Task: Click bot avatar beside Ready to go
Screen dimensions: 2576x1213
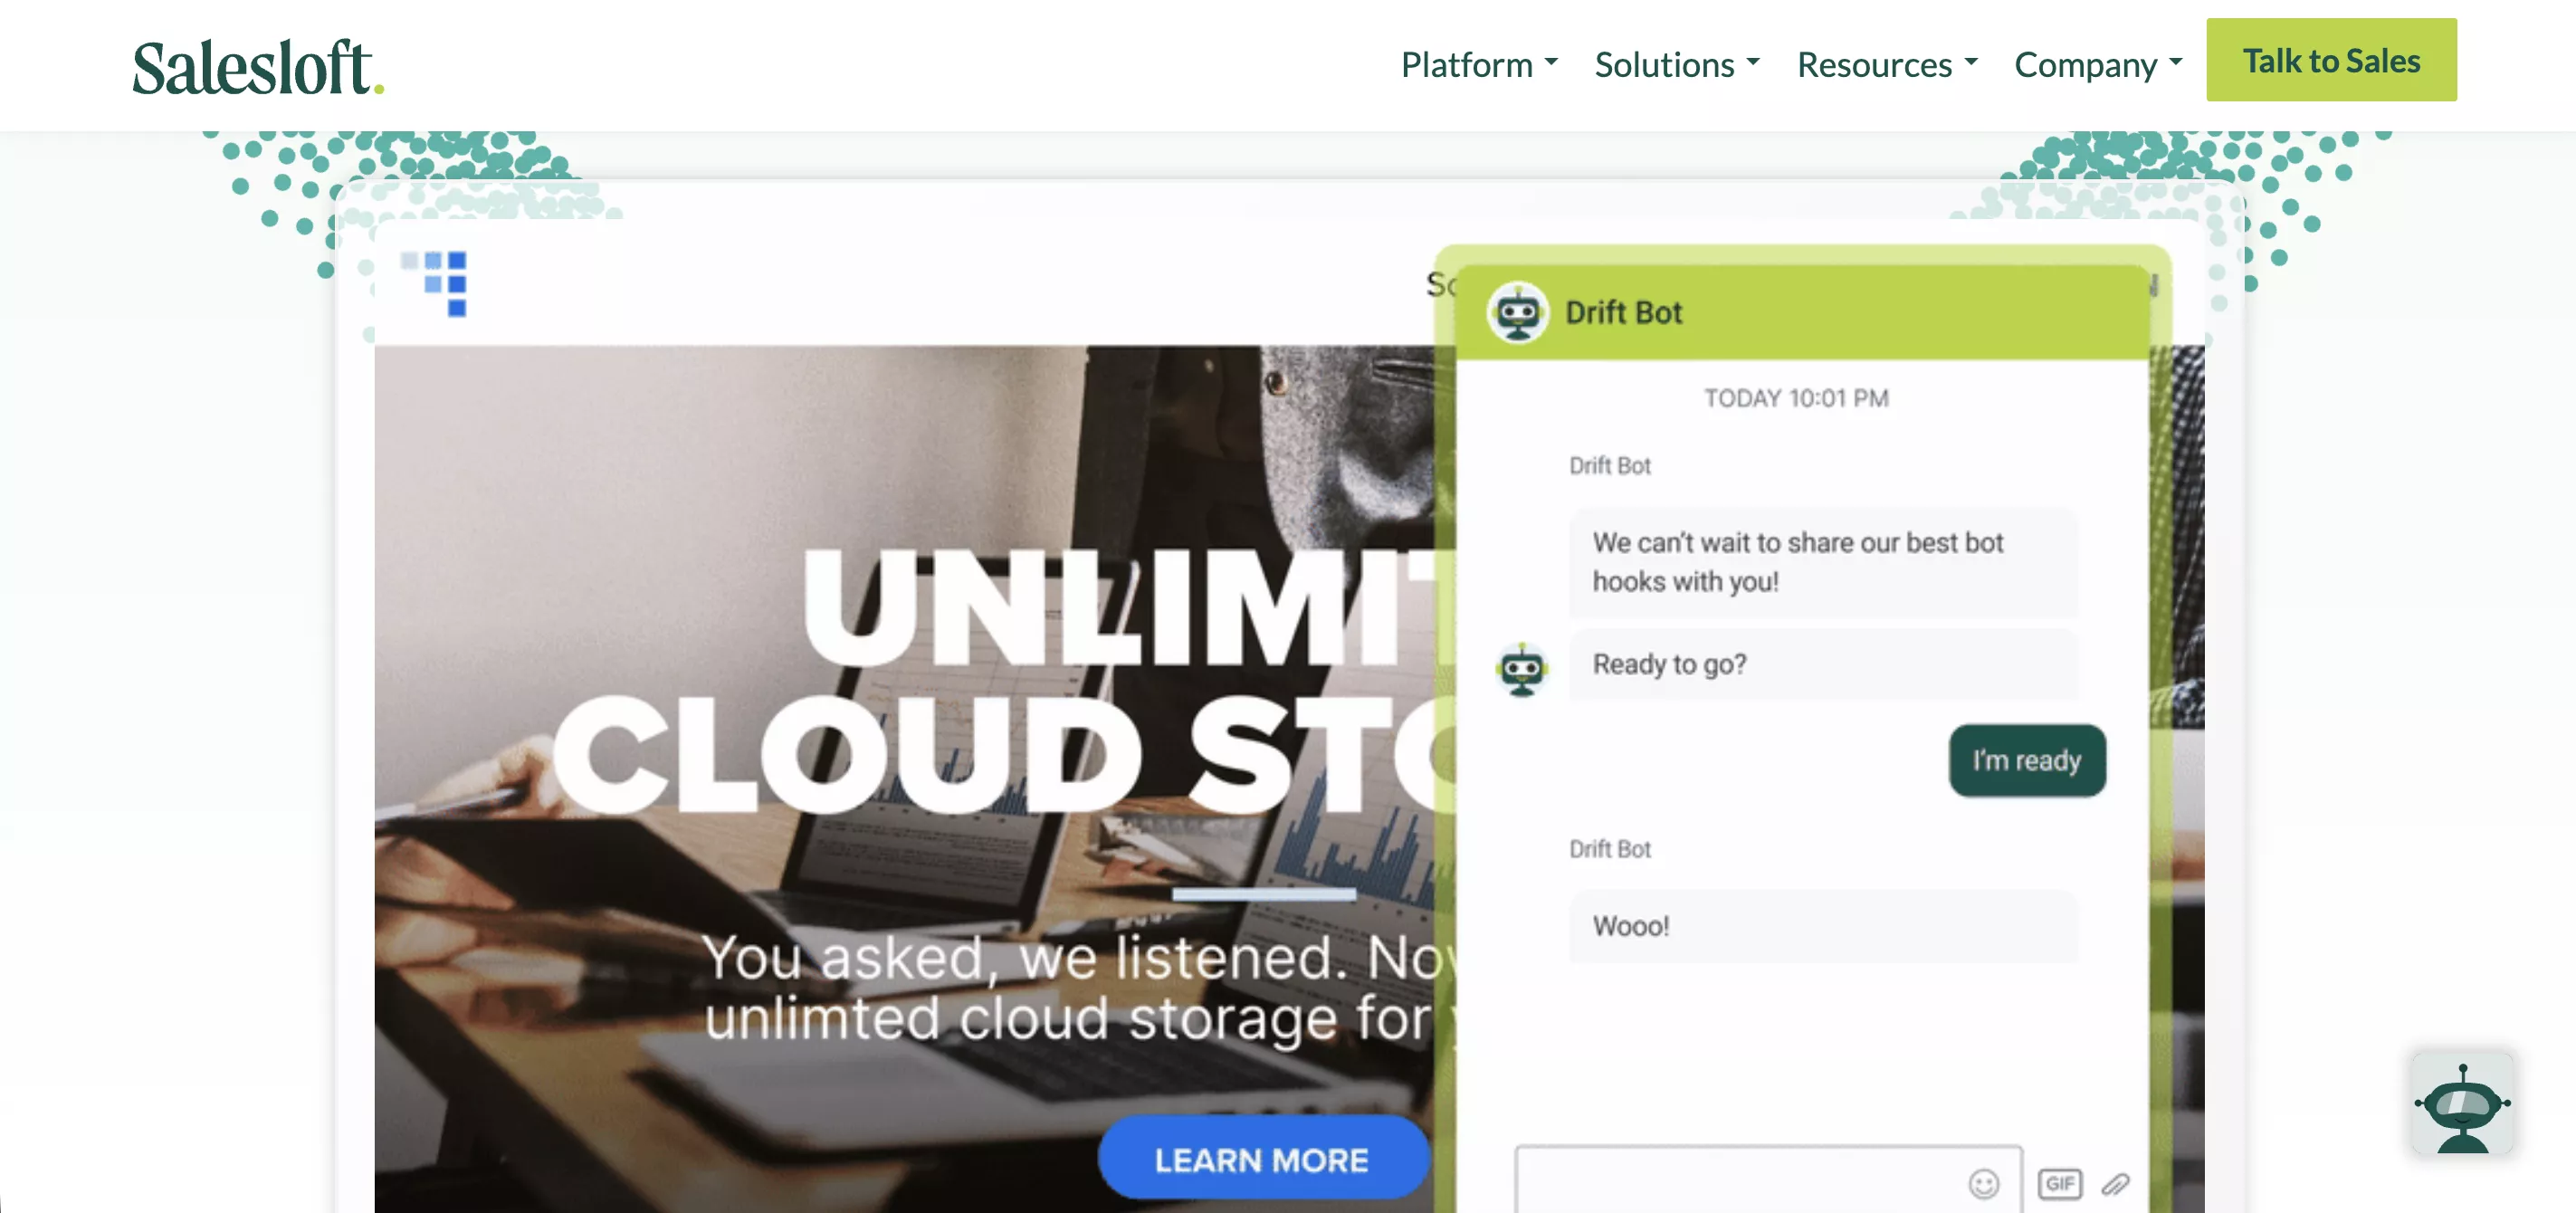Action: [x=1521, y=668]
